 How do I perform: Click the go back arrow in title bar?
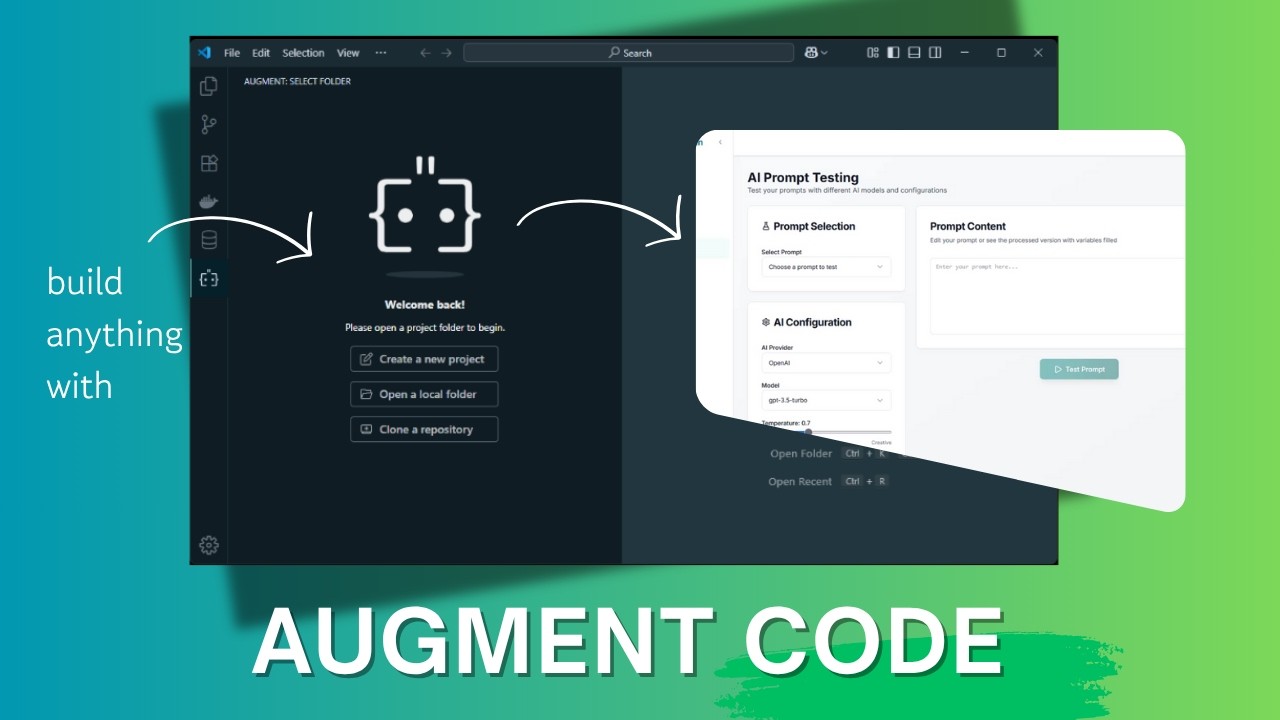[425, 53]
